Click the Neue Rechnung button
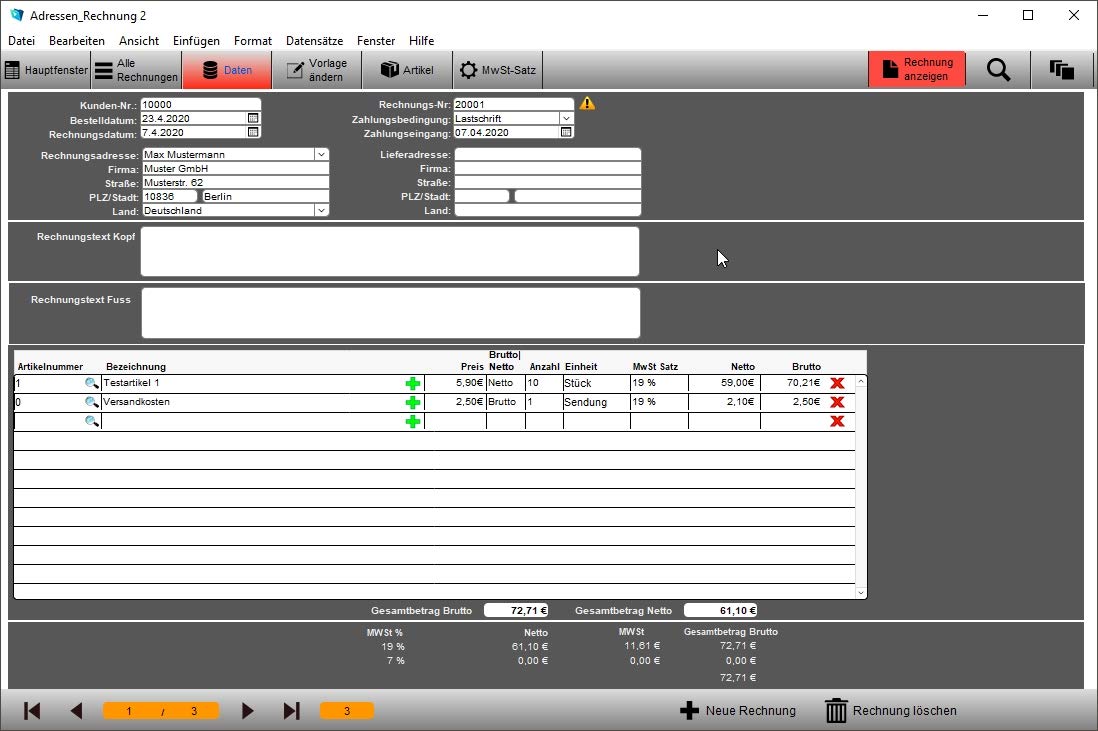 pos(738,711)
